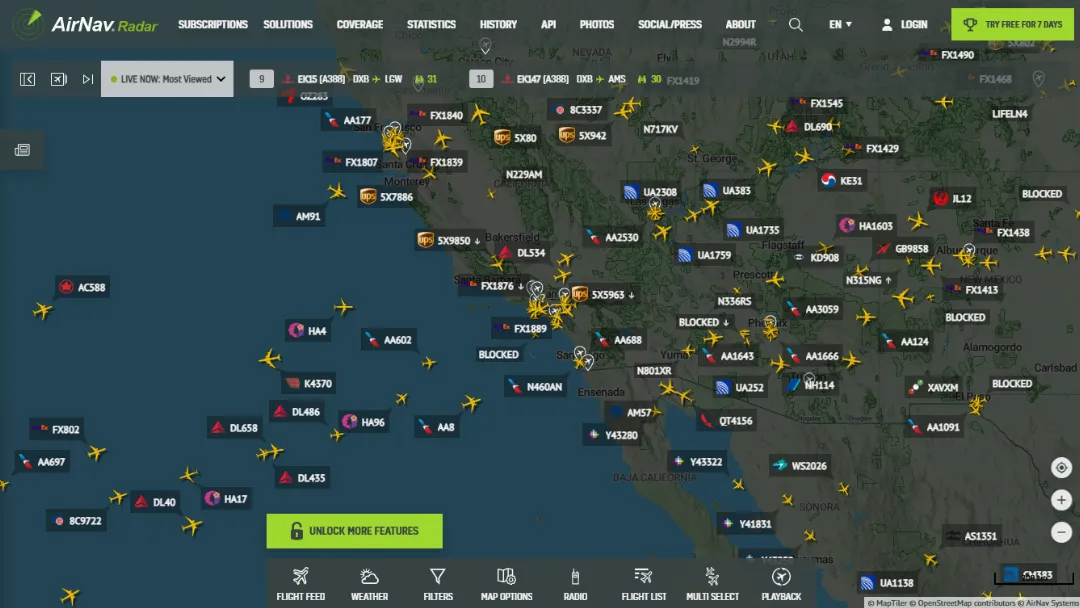Viewport: 1080px width, 608px height.
Task: Select Delta flight DL534 label
Action: pyautogui.click(x=522, y=253)
